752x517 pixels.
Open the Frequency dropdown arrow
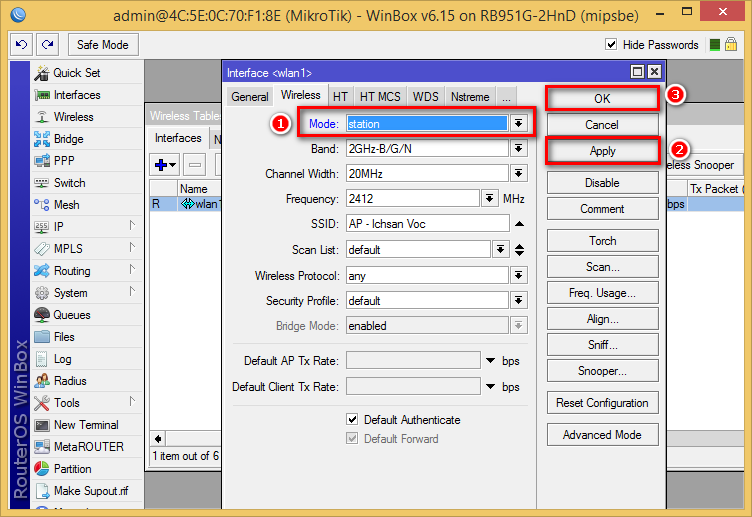point(489,199)
